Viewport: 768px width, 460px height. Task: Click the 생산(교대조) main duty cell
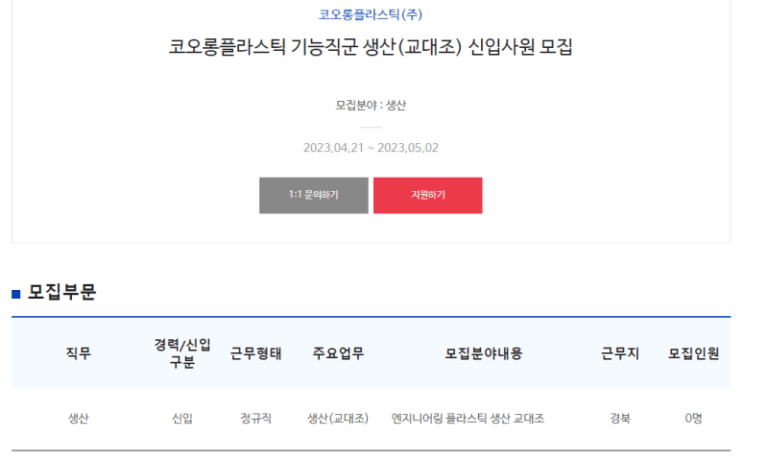tap(338, 419)
